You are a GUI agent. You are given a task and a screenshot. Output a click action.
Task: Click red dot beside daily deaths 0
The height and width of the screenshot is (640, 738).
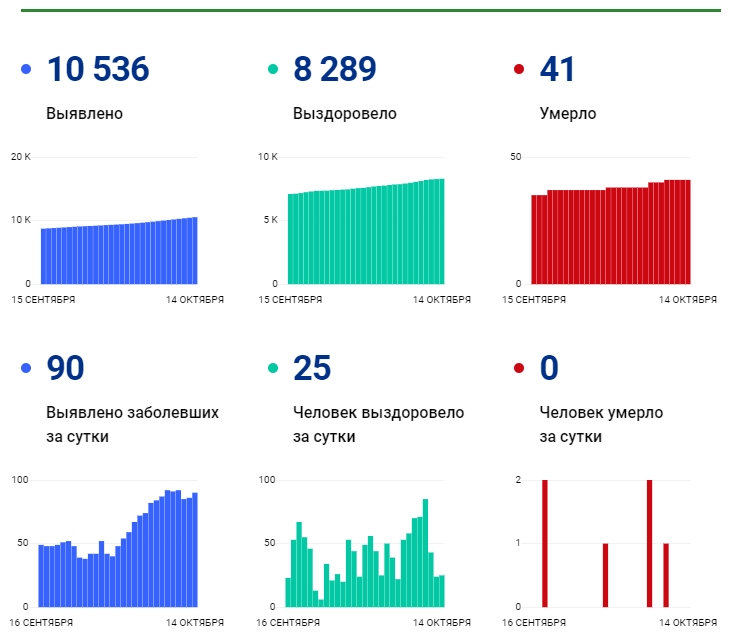[519, 368]
